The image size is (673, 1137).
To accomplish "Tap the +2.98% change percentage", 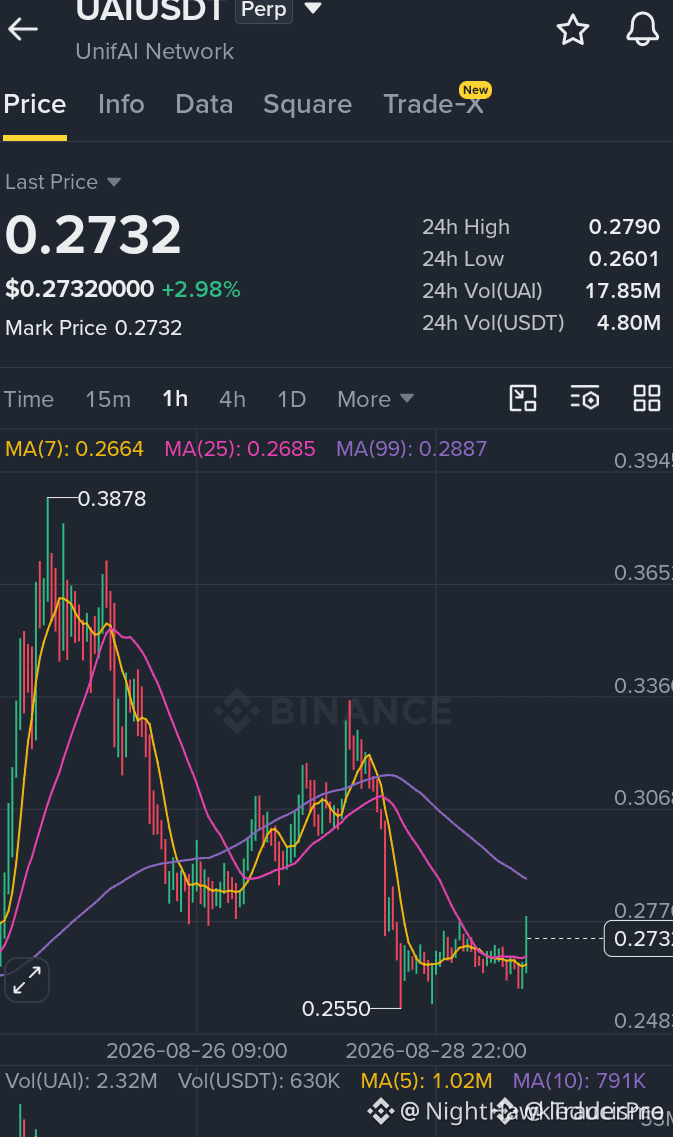I will (201, 289).
